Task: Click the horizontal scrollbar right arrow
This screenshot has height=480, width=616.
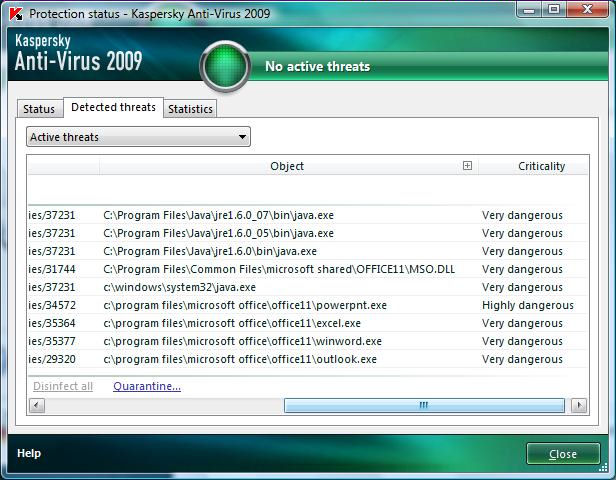Action: click(x=579, y=405)
